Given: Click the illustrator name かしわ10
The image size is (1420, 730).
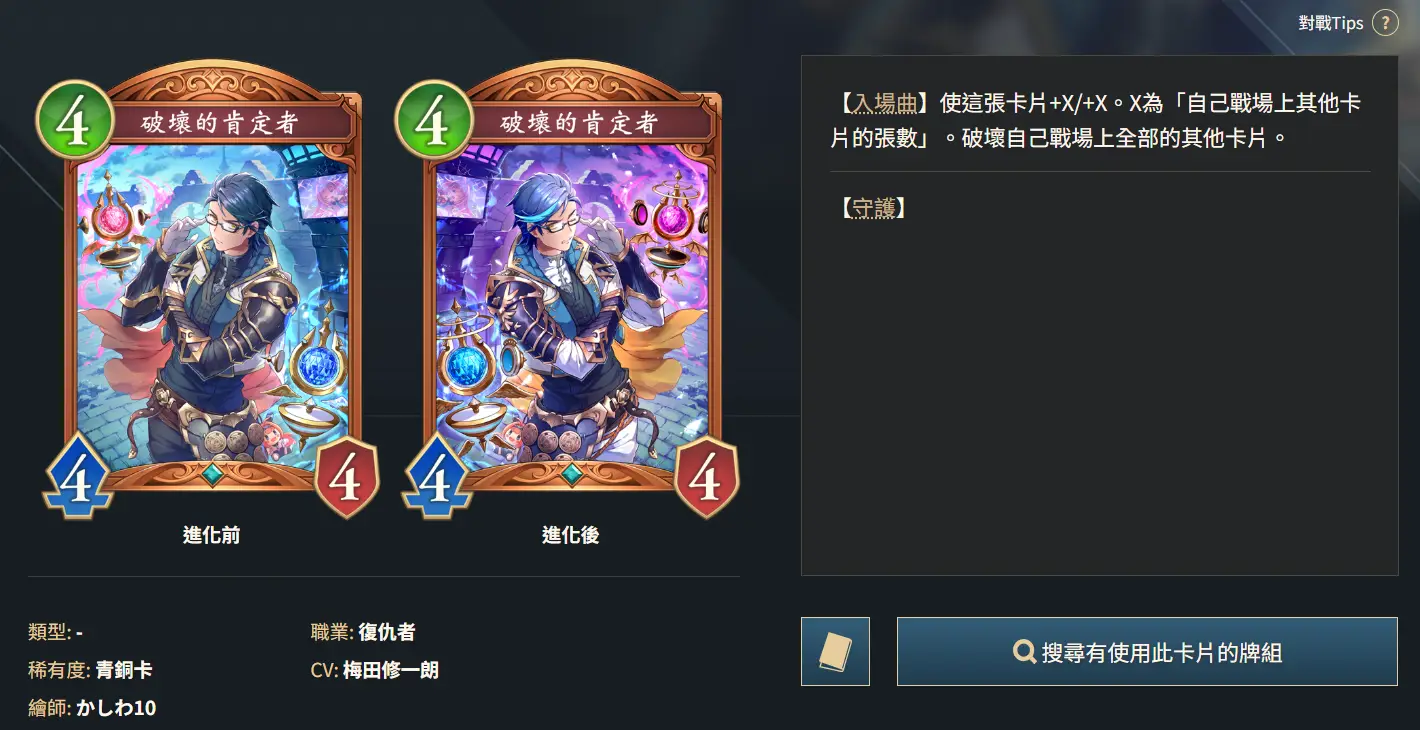Looking at the screenshot, I should [x=116, y=708].
